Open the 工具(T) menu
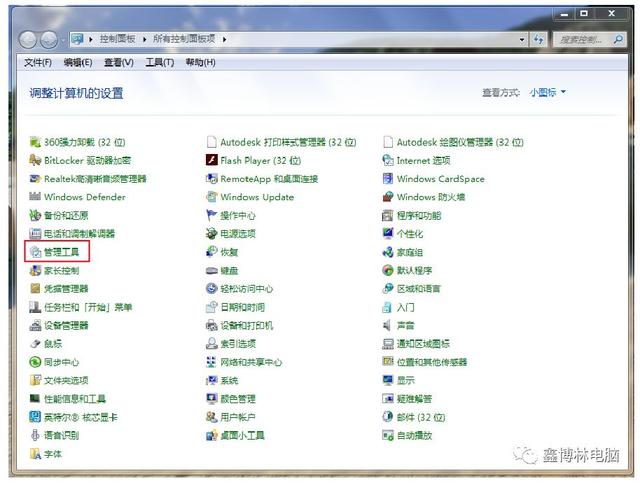The height and width of the screenshot is (483, 640). (x=160, y=62)
